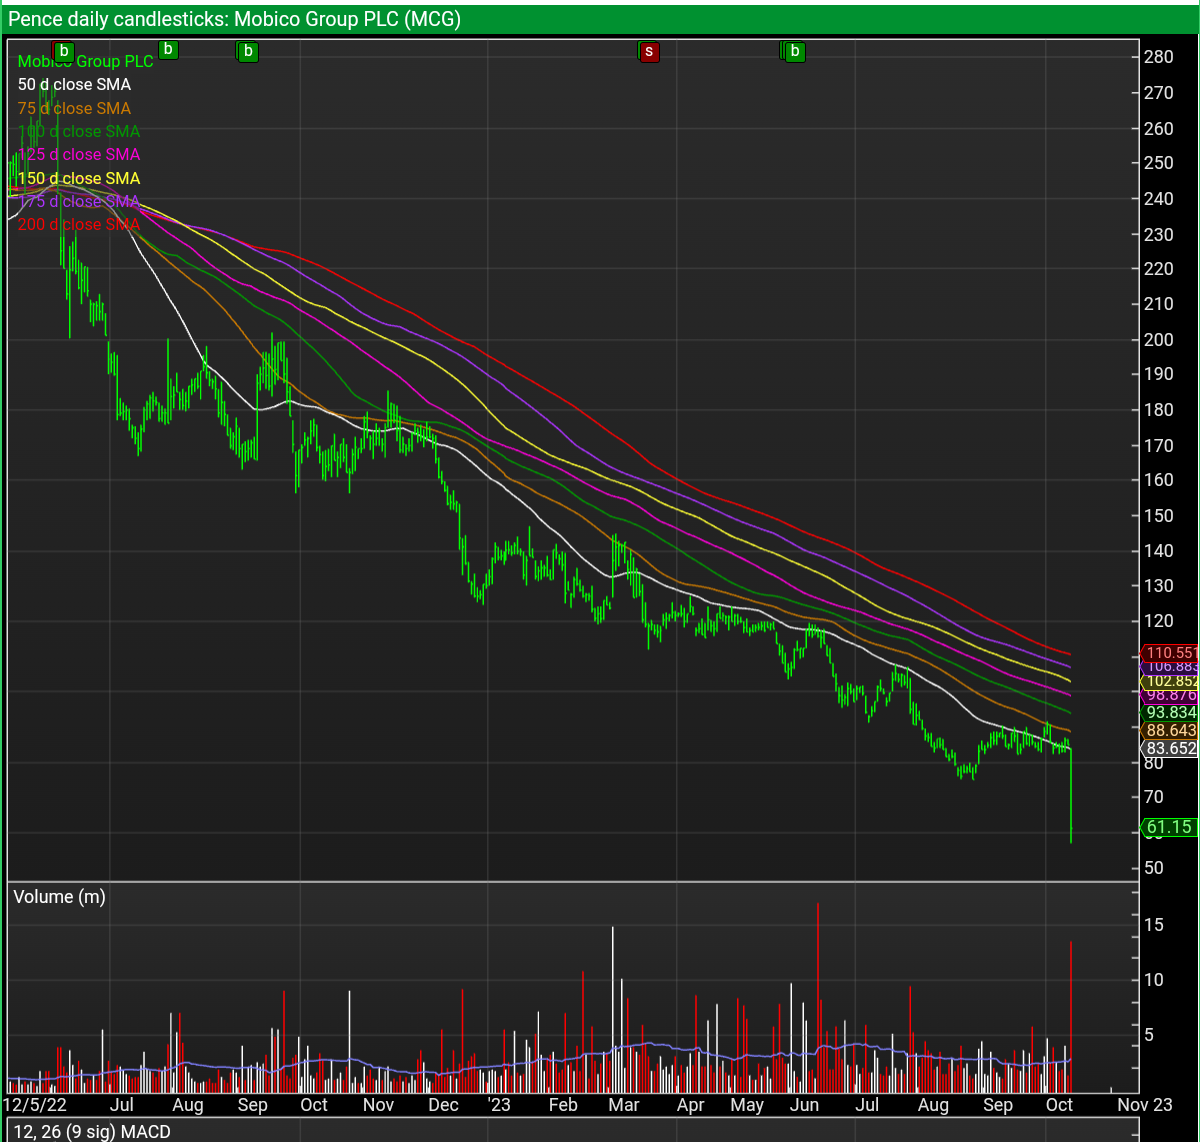Click the 93.834 SMA value tag

(1170, 713)
